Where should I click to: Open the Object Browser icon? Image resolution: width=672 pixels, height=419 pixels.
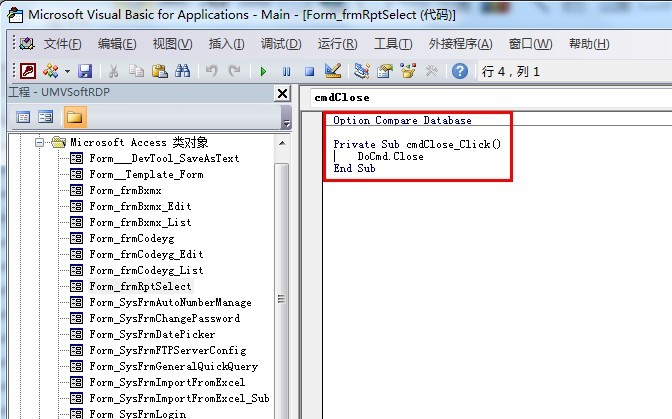408,71
